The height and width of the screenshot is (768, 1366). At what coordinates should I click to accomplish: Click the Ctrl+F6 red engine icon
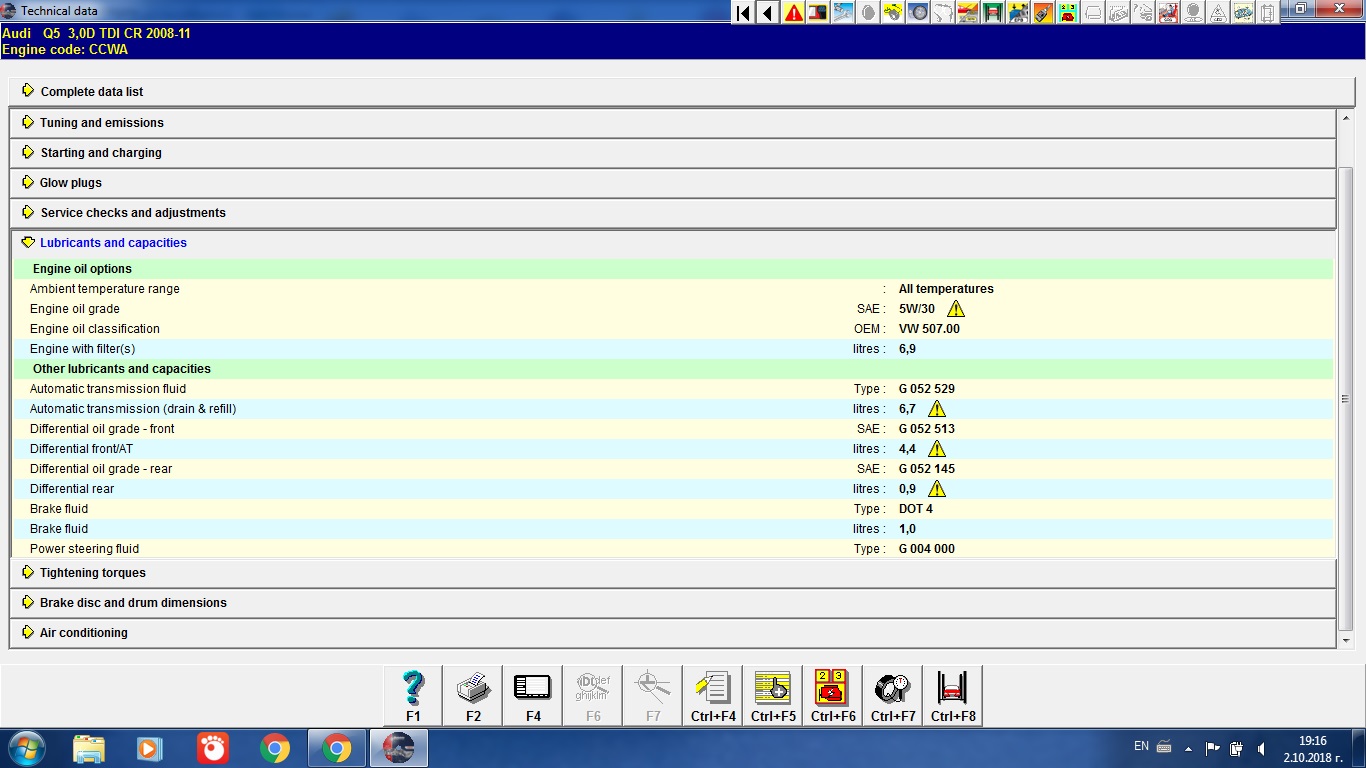coord(833,695)
